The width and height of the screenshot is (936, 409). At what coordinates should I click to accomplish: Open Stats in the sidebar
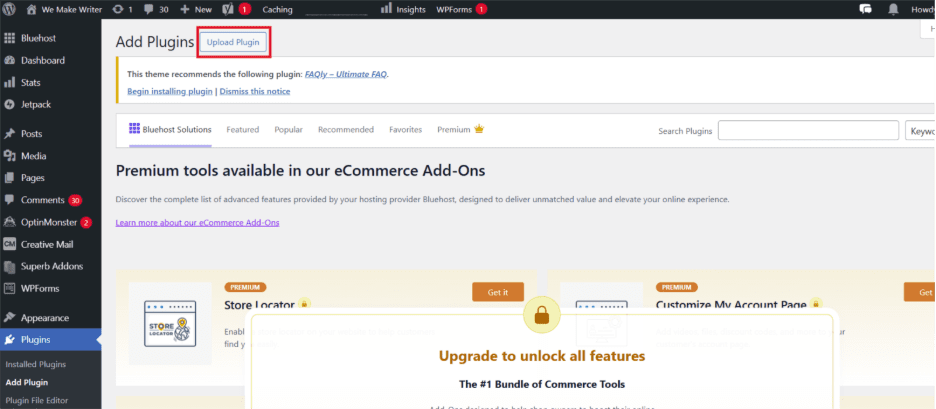[x=51, y=82]
